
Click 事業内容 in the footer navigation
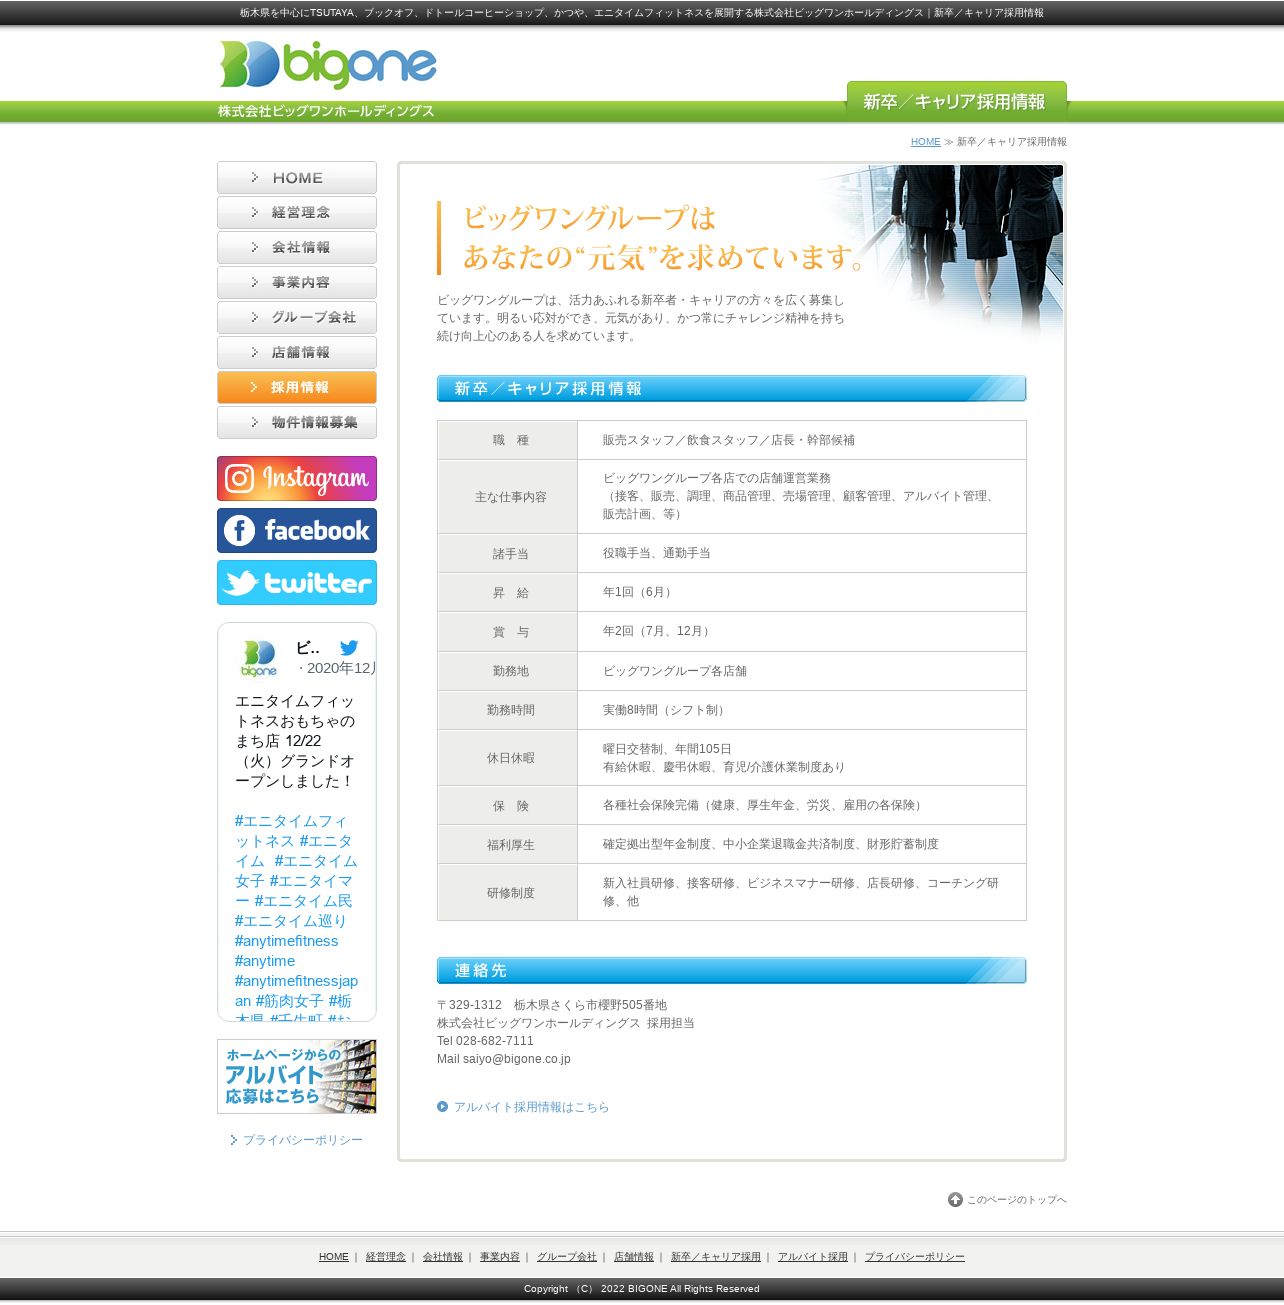click(x=500, y=1257)
